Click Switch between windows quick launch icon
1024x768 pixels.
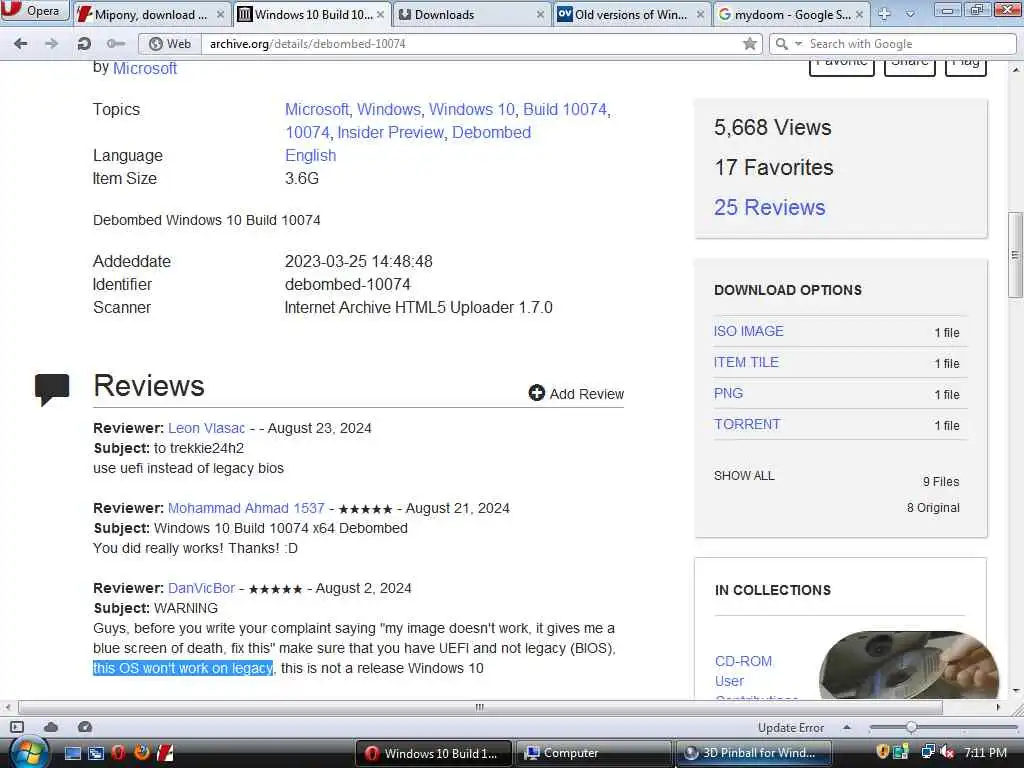tap(96, 754)
